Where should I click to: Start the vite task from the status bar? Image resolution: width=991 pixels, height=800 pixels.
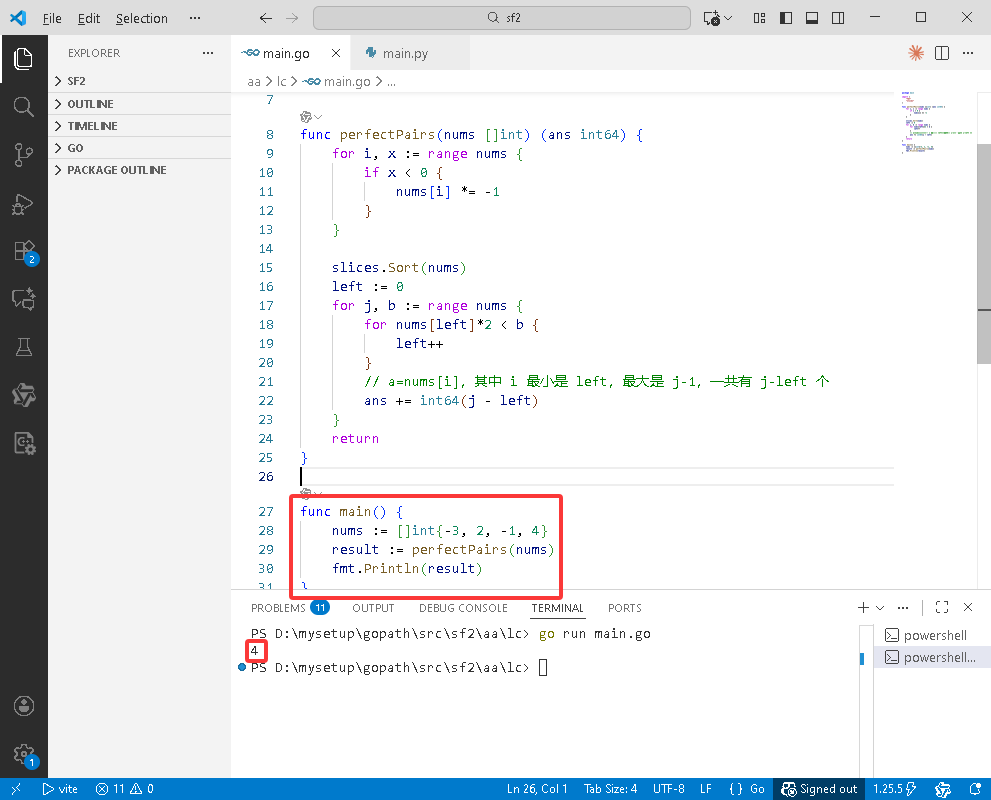60,789
